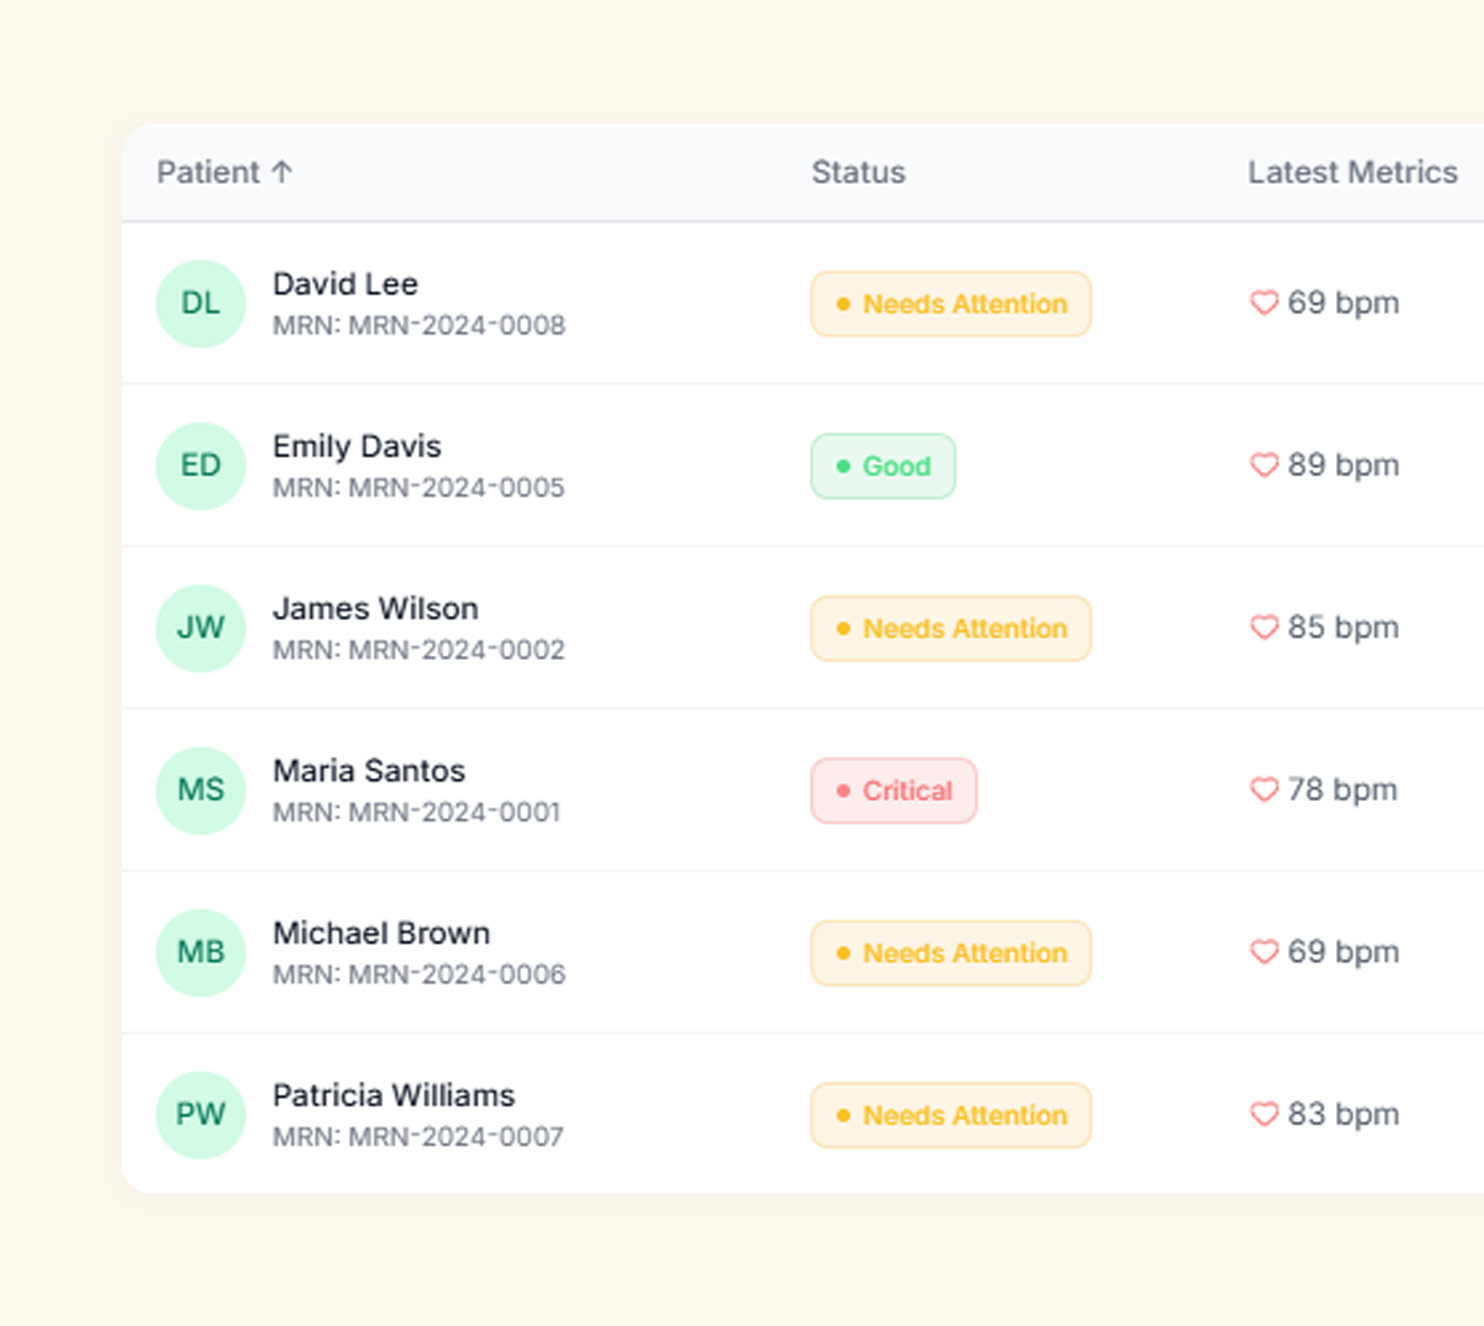Click Michael Brown's MB avatar icon
1484x1326 pixels.
(200, 952)
